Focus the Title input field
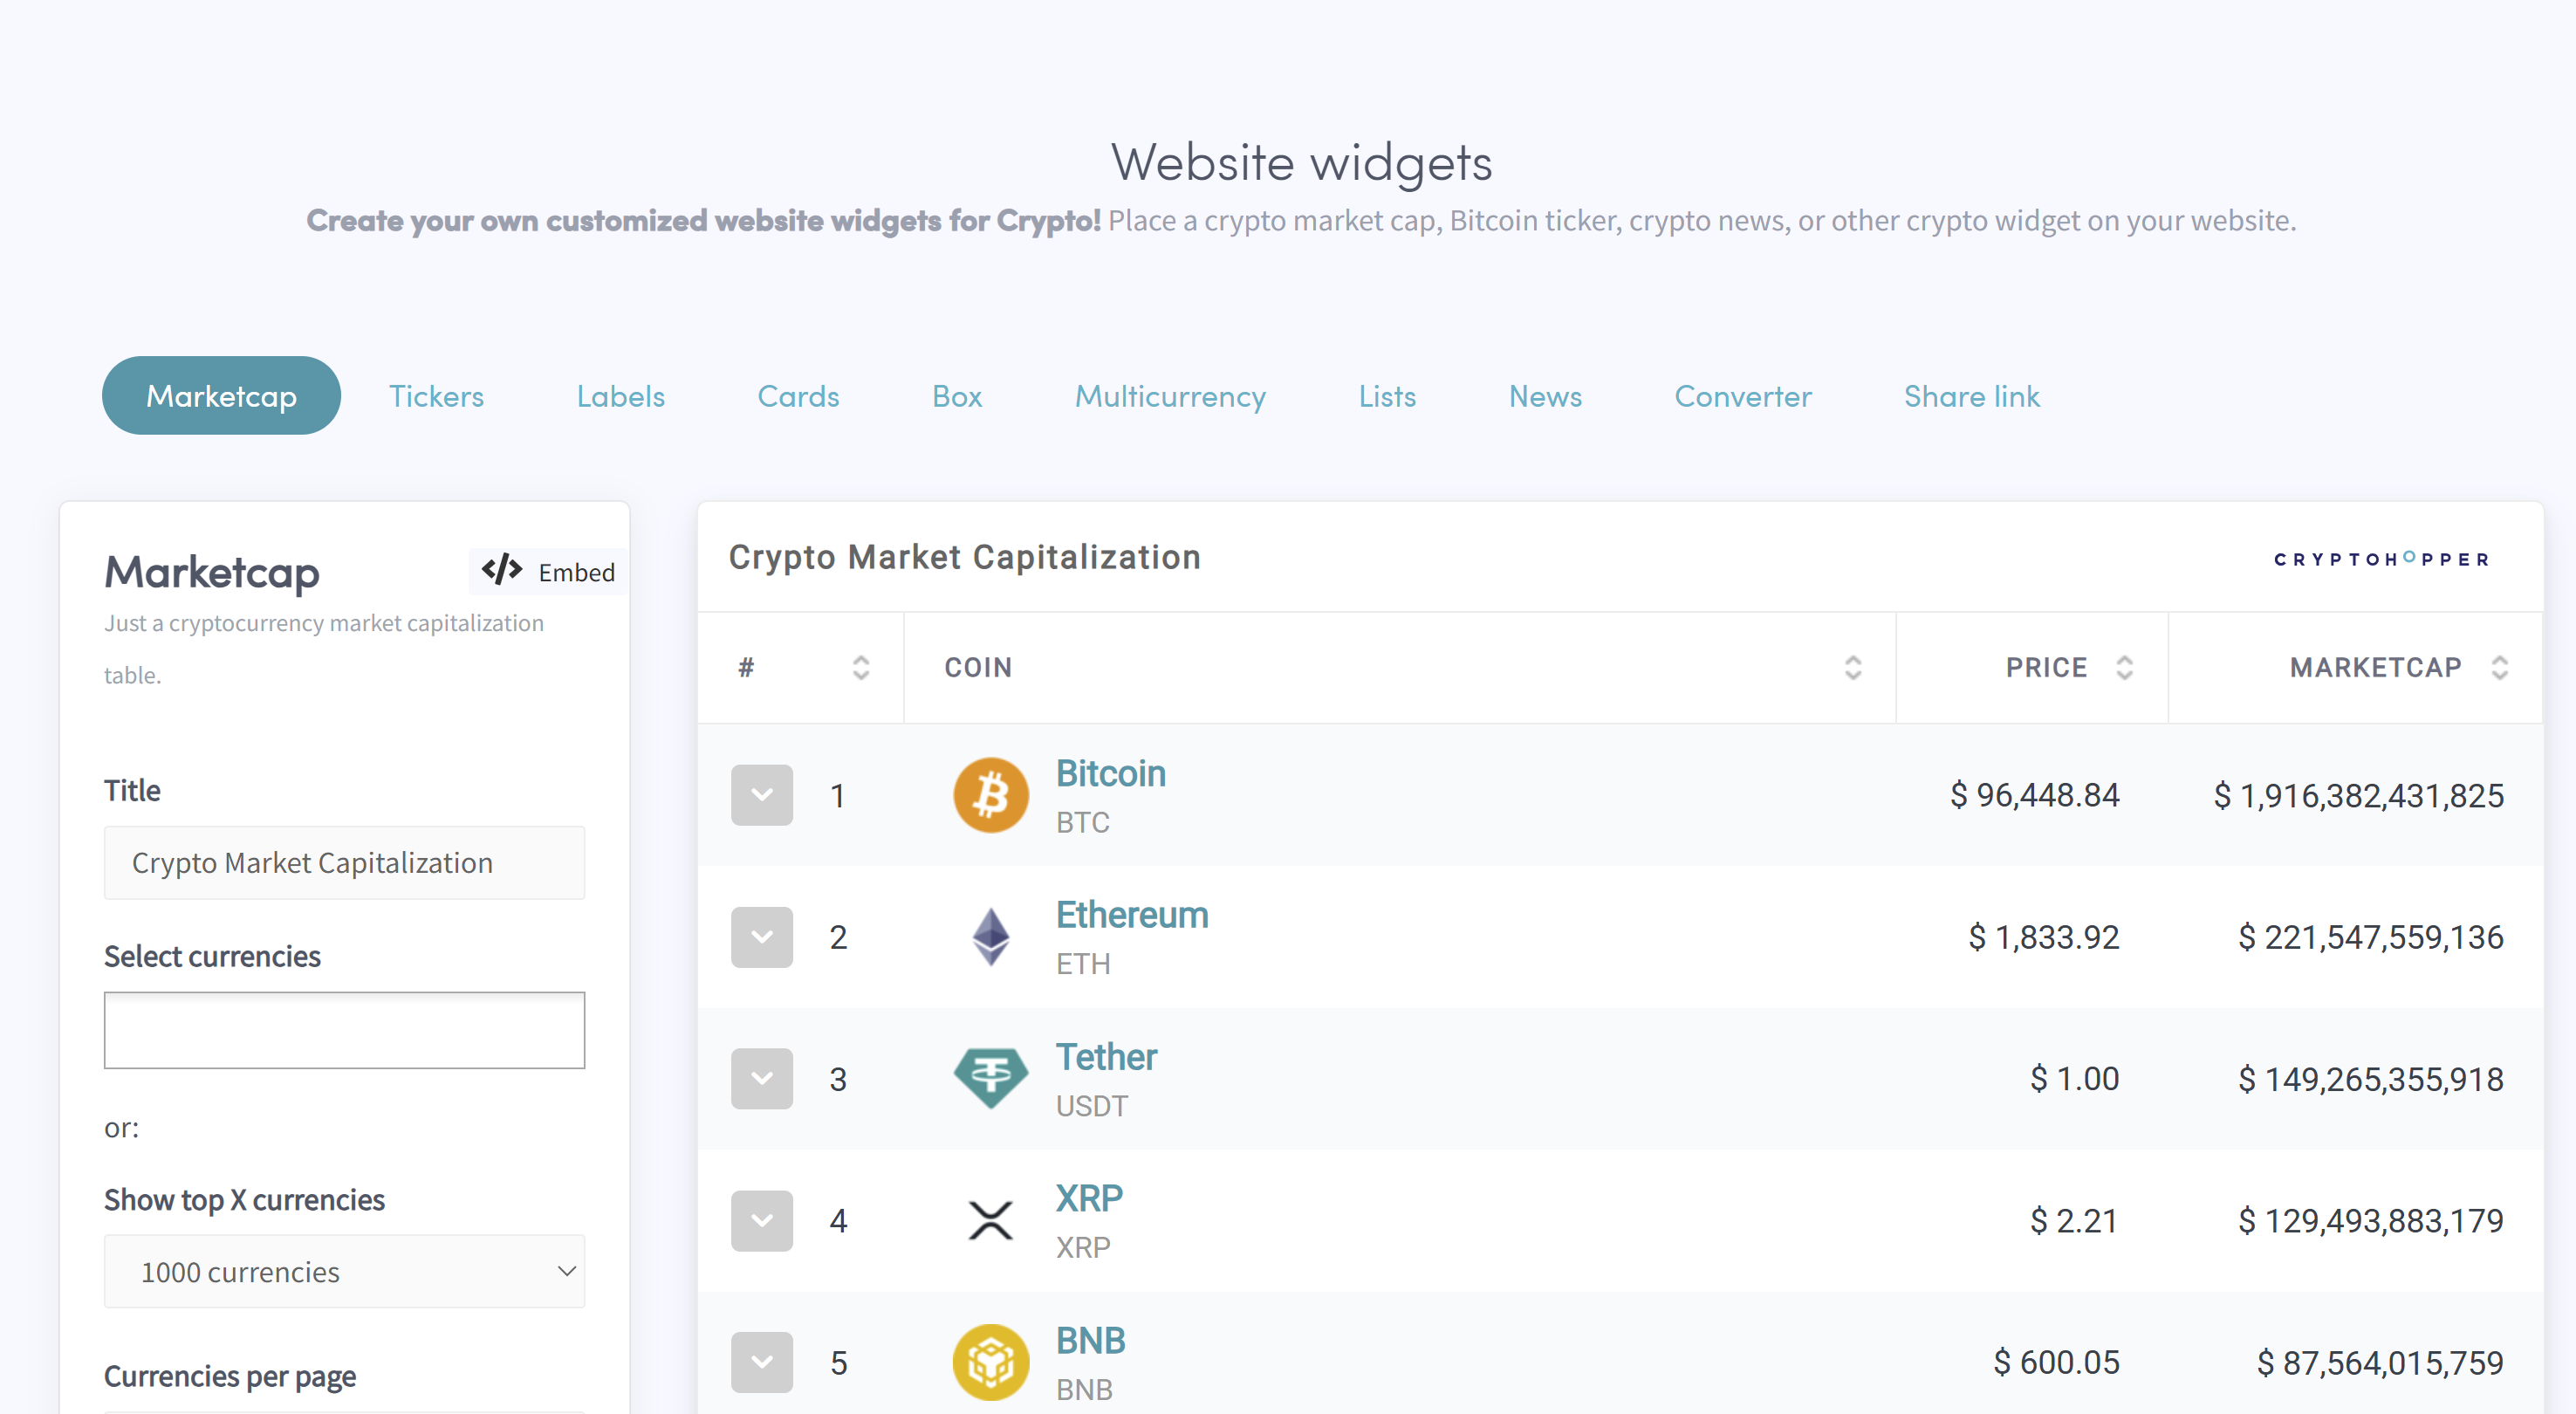This screenshot has height=1414, width=2576. [344, 862]
